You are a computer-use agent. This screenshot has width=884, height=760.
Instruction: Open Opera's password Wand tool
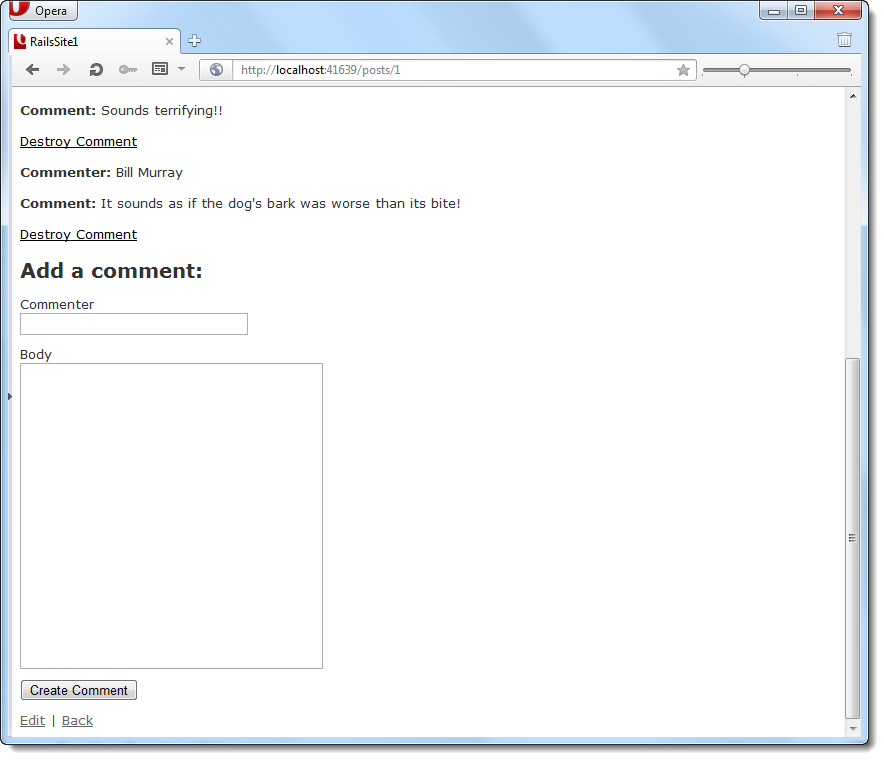(127, 69)
